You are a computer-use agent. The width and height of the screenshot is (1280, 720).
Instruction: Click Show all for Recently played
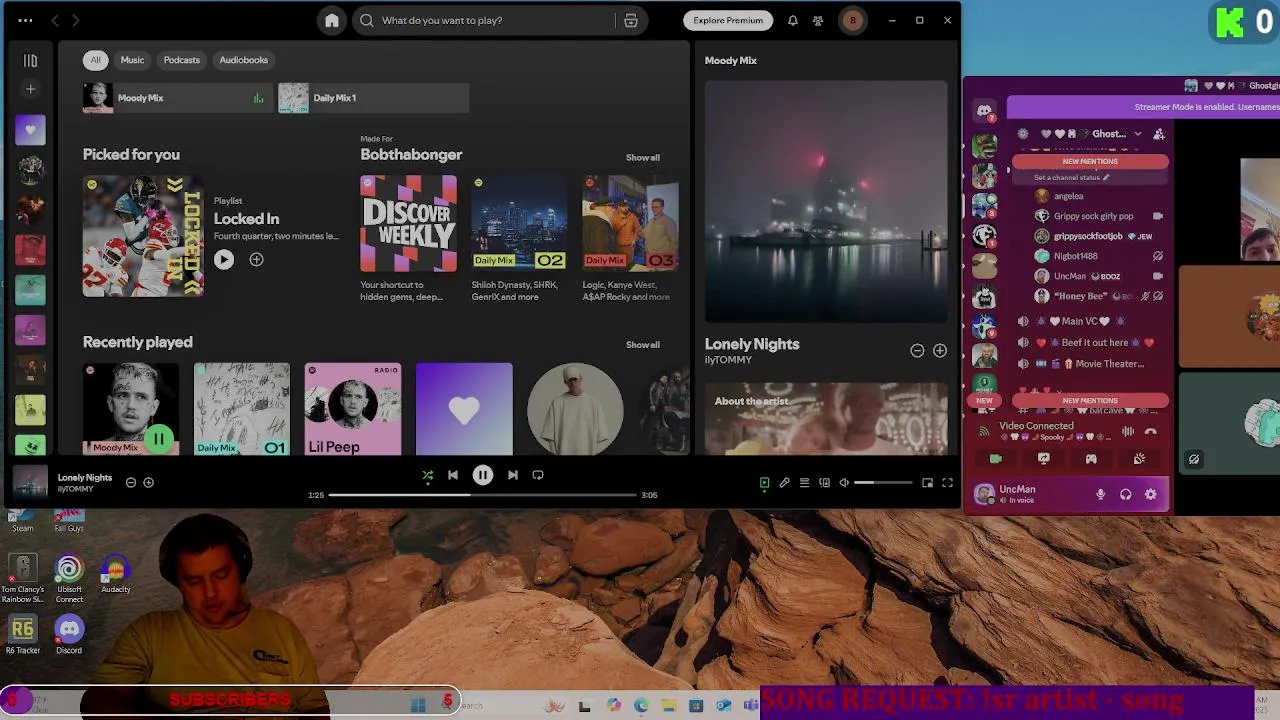643,345
